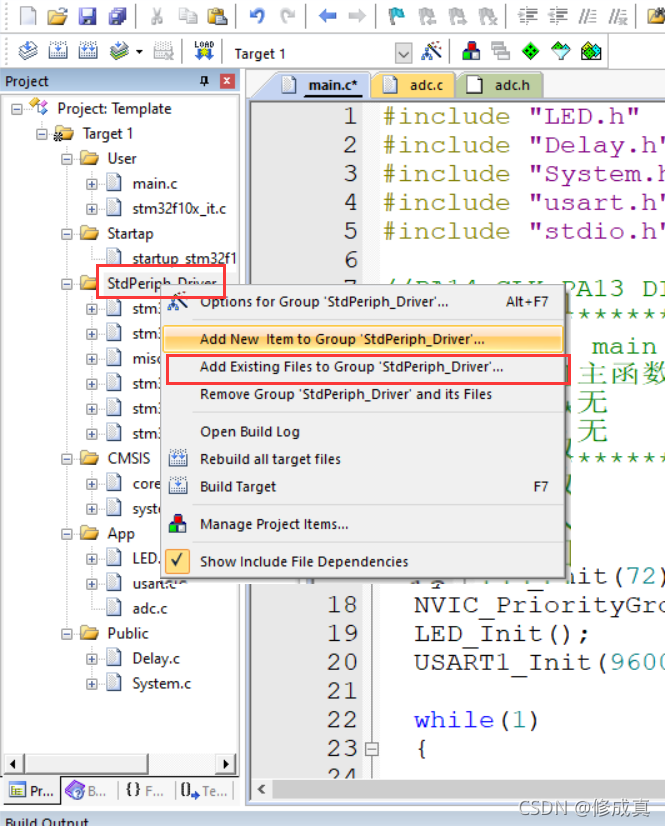Expand main.c in the User group

(x=92, y=184)
